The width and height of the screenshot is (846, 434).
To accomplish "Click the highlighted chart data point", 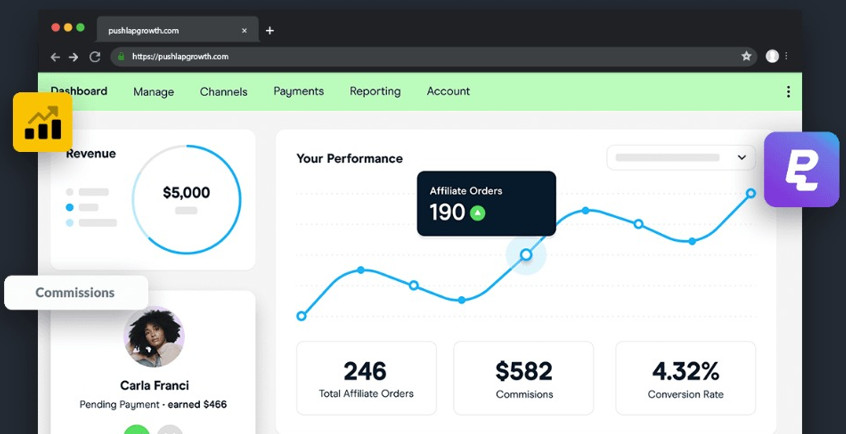I will (526, 255).
